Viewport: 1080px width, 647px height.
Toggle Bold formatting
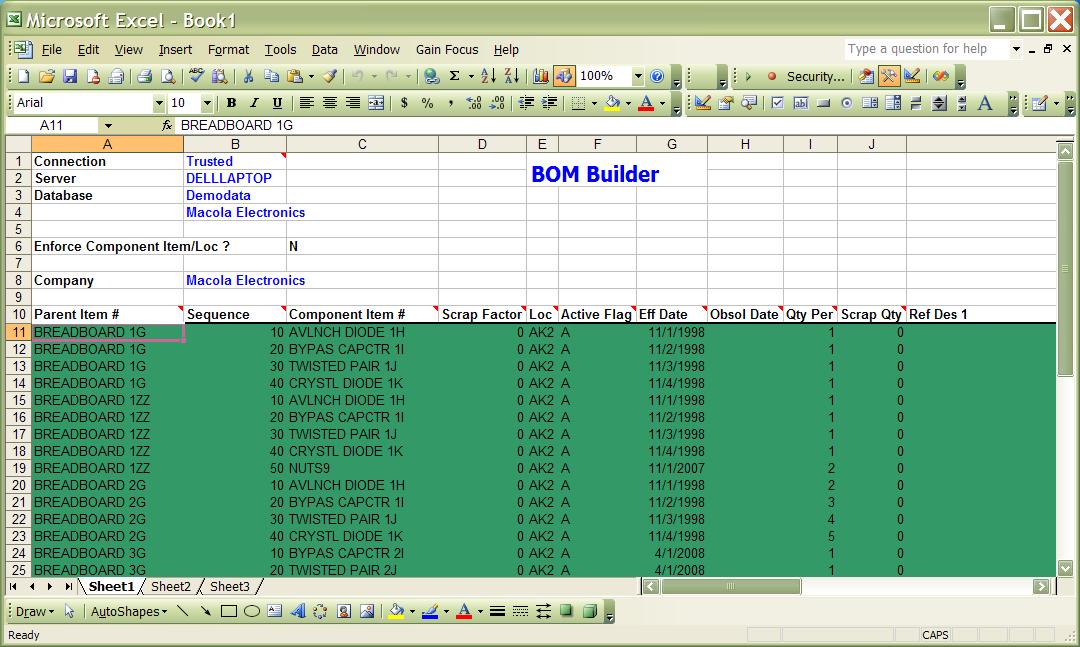[231, 103]
